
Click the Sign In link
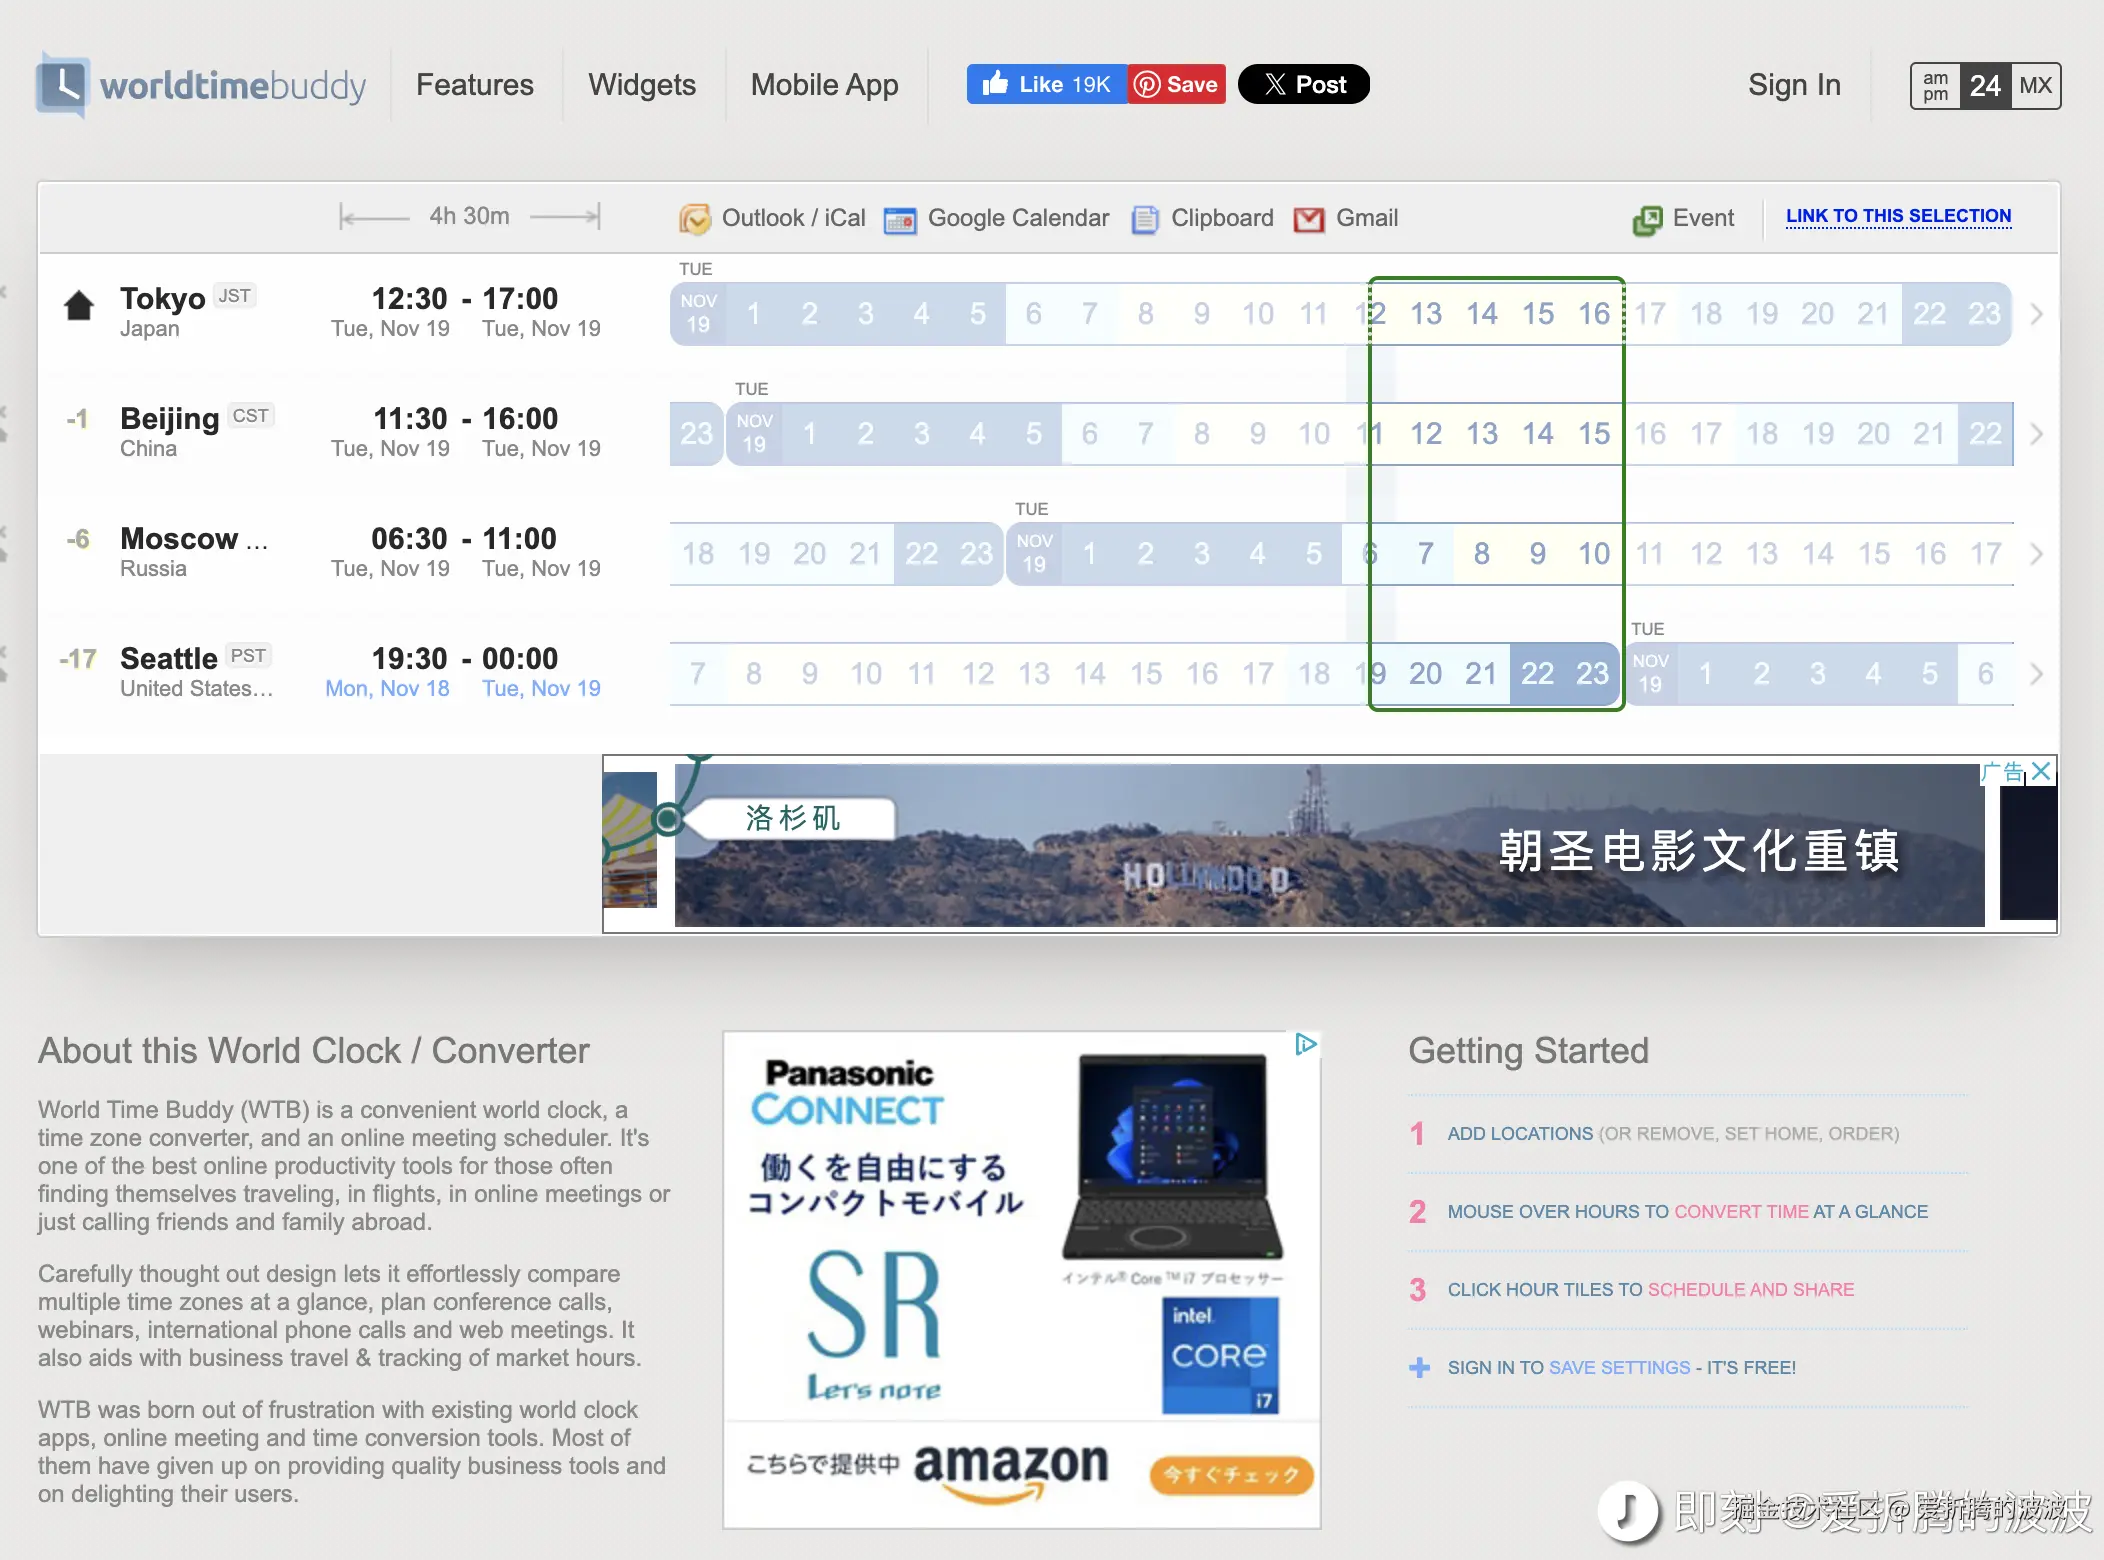[1794, 85]
